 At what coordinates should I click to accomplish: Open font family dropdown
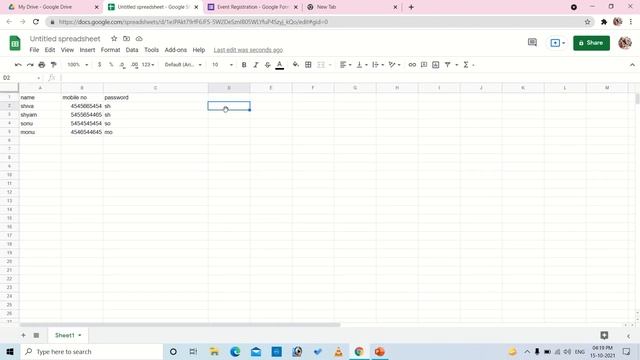click(183, 65)
